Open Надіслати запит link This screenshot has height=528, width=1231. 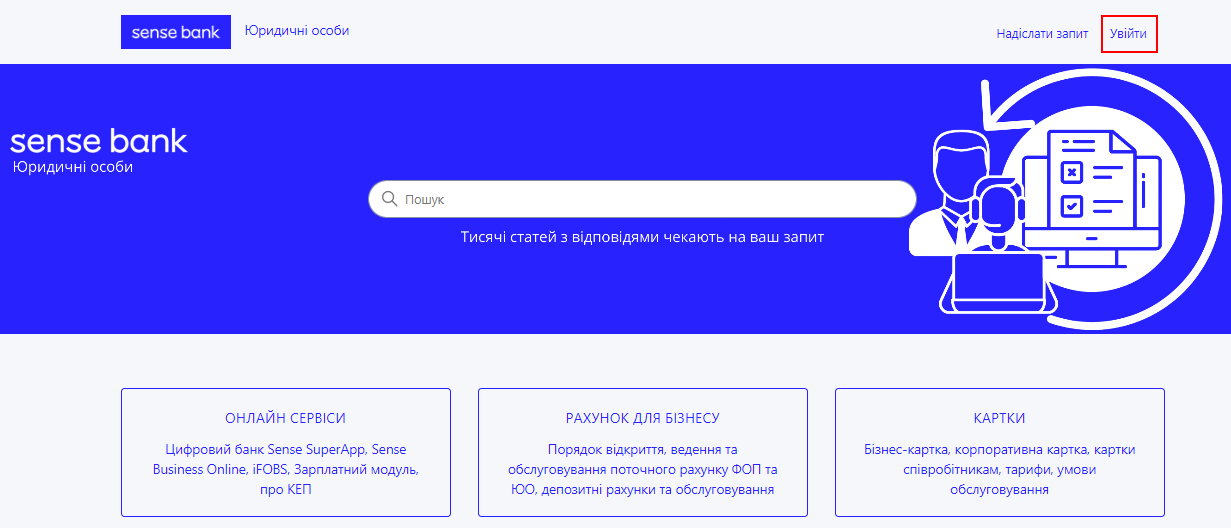pos(1042,34)
